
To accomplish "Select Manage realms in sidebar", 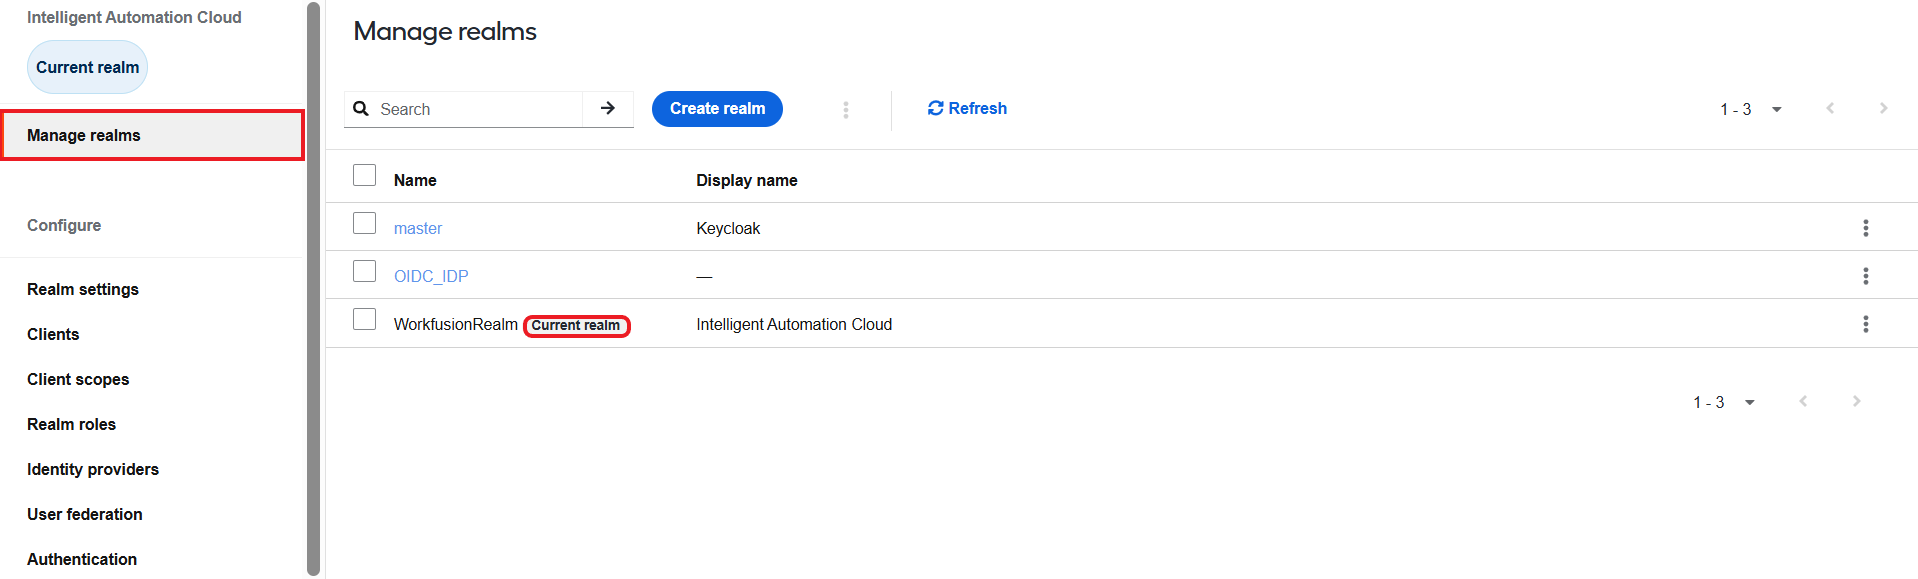I will pyautogui.click(x=153, y=135).
